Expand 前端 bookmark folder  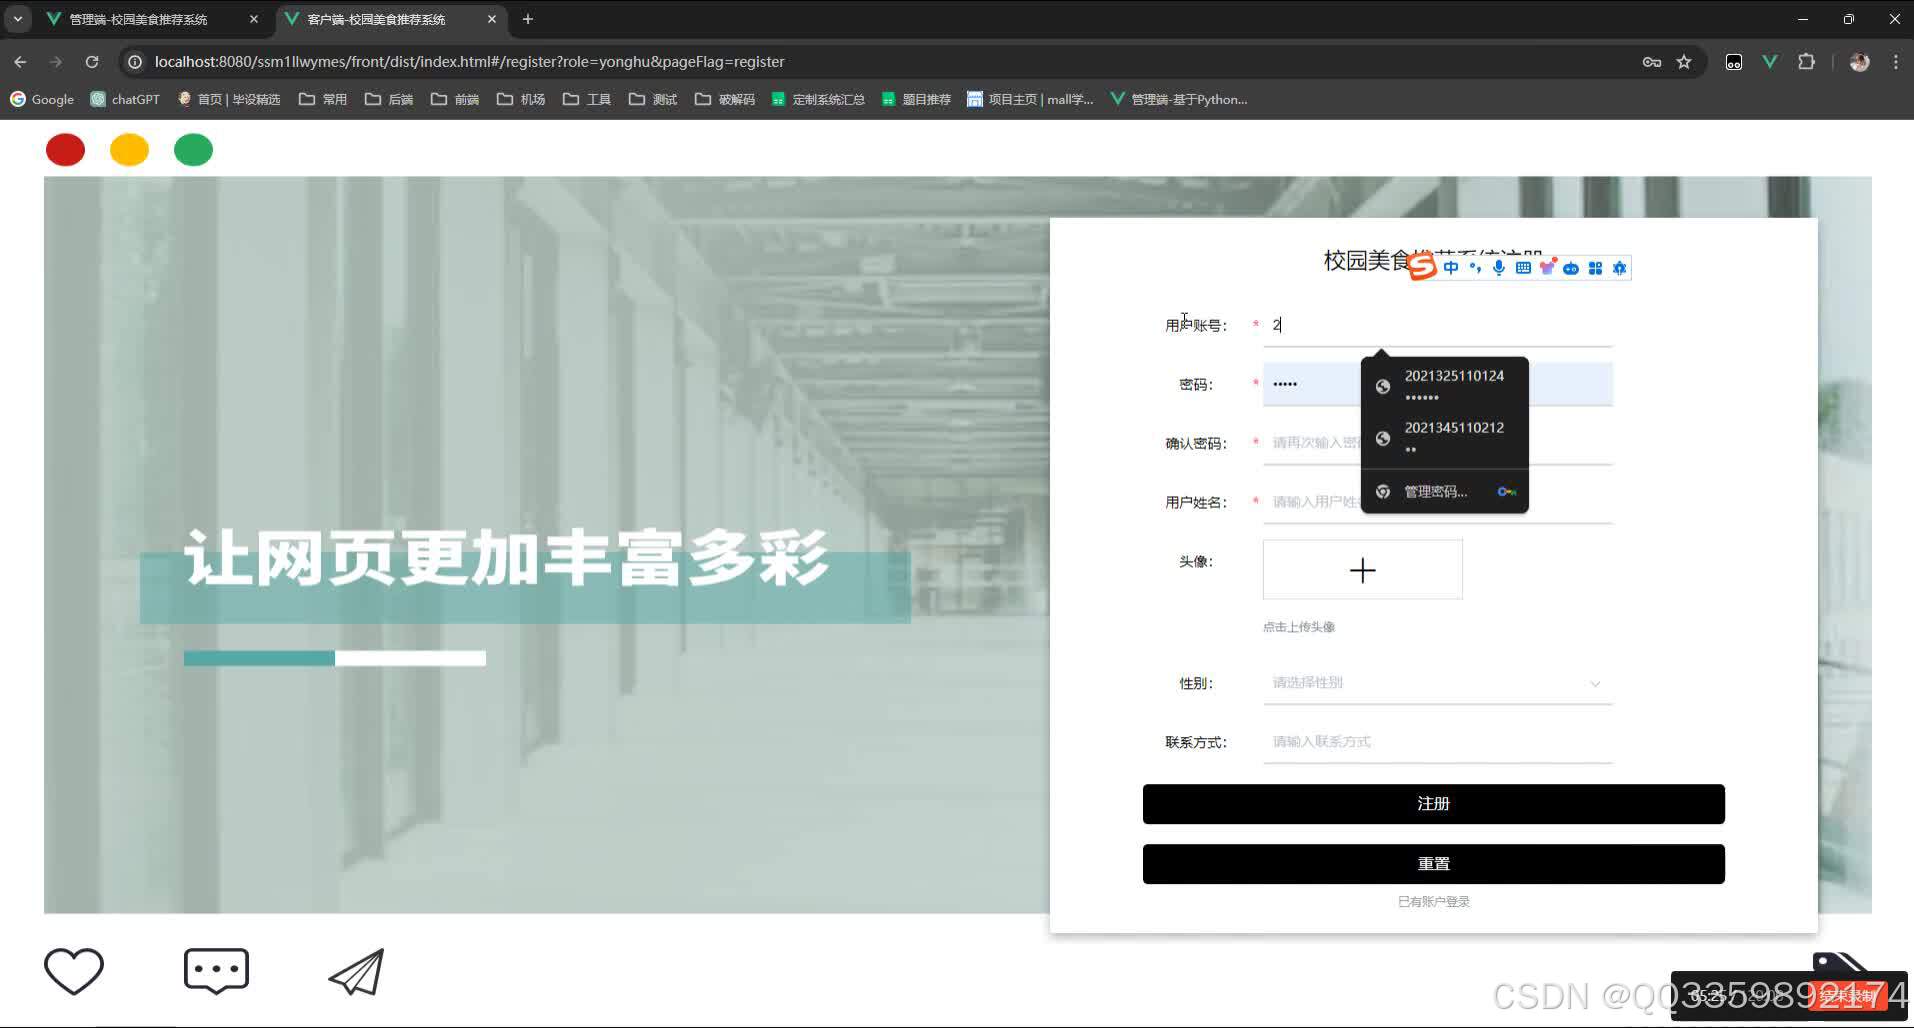tap(455, 99)
